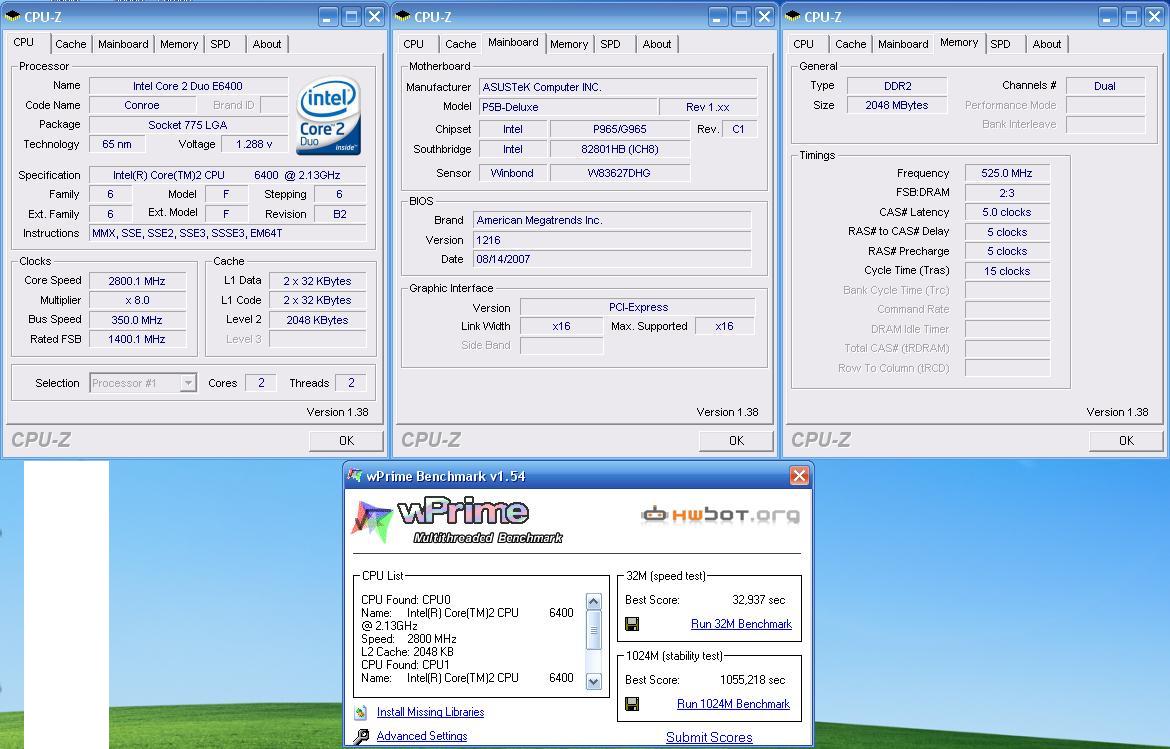
Task: Click the FSB:DRAM ratio 2:3
Action: (1007, 192)
